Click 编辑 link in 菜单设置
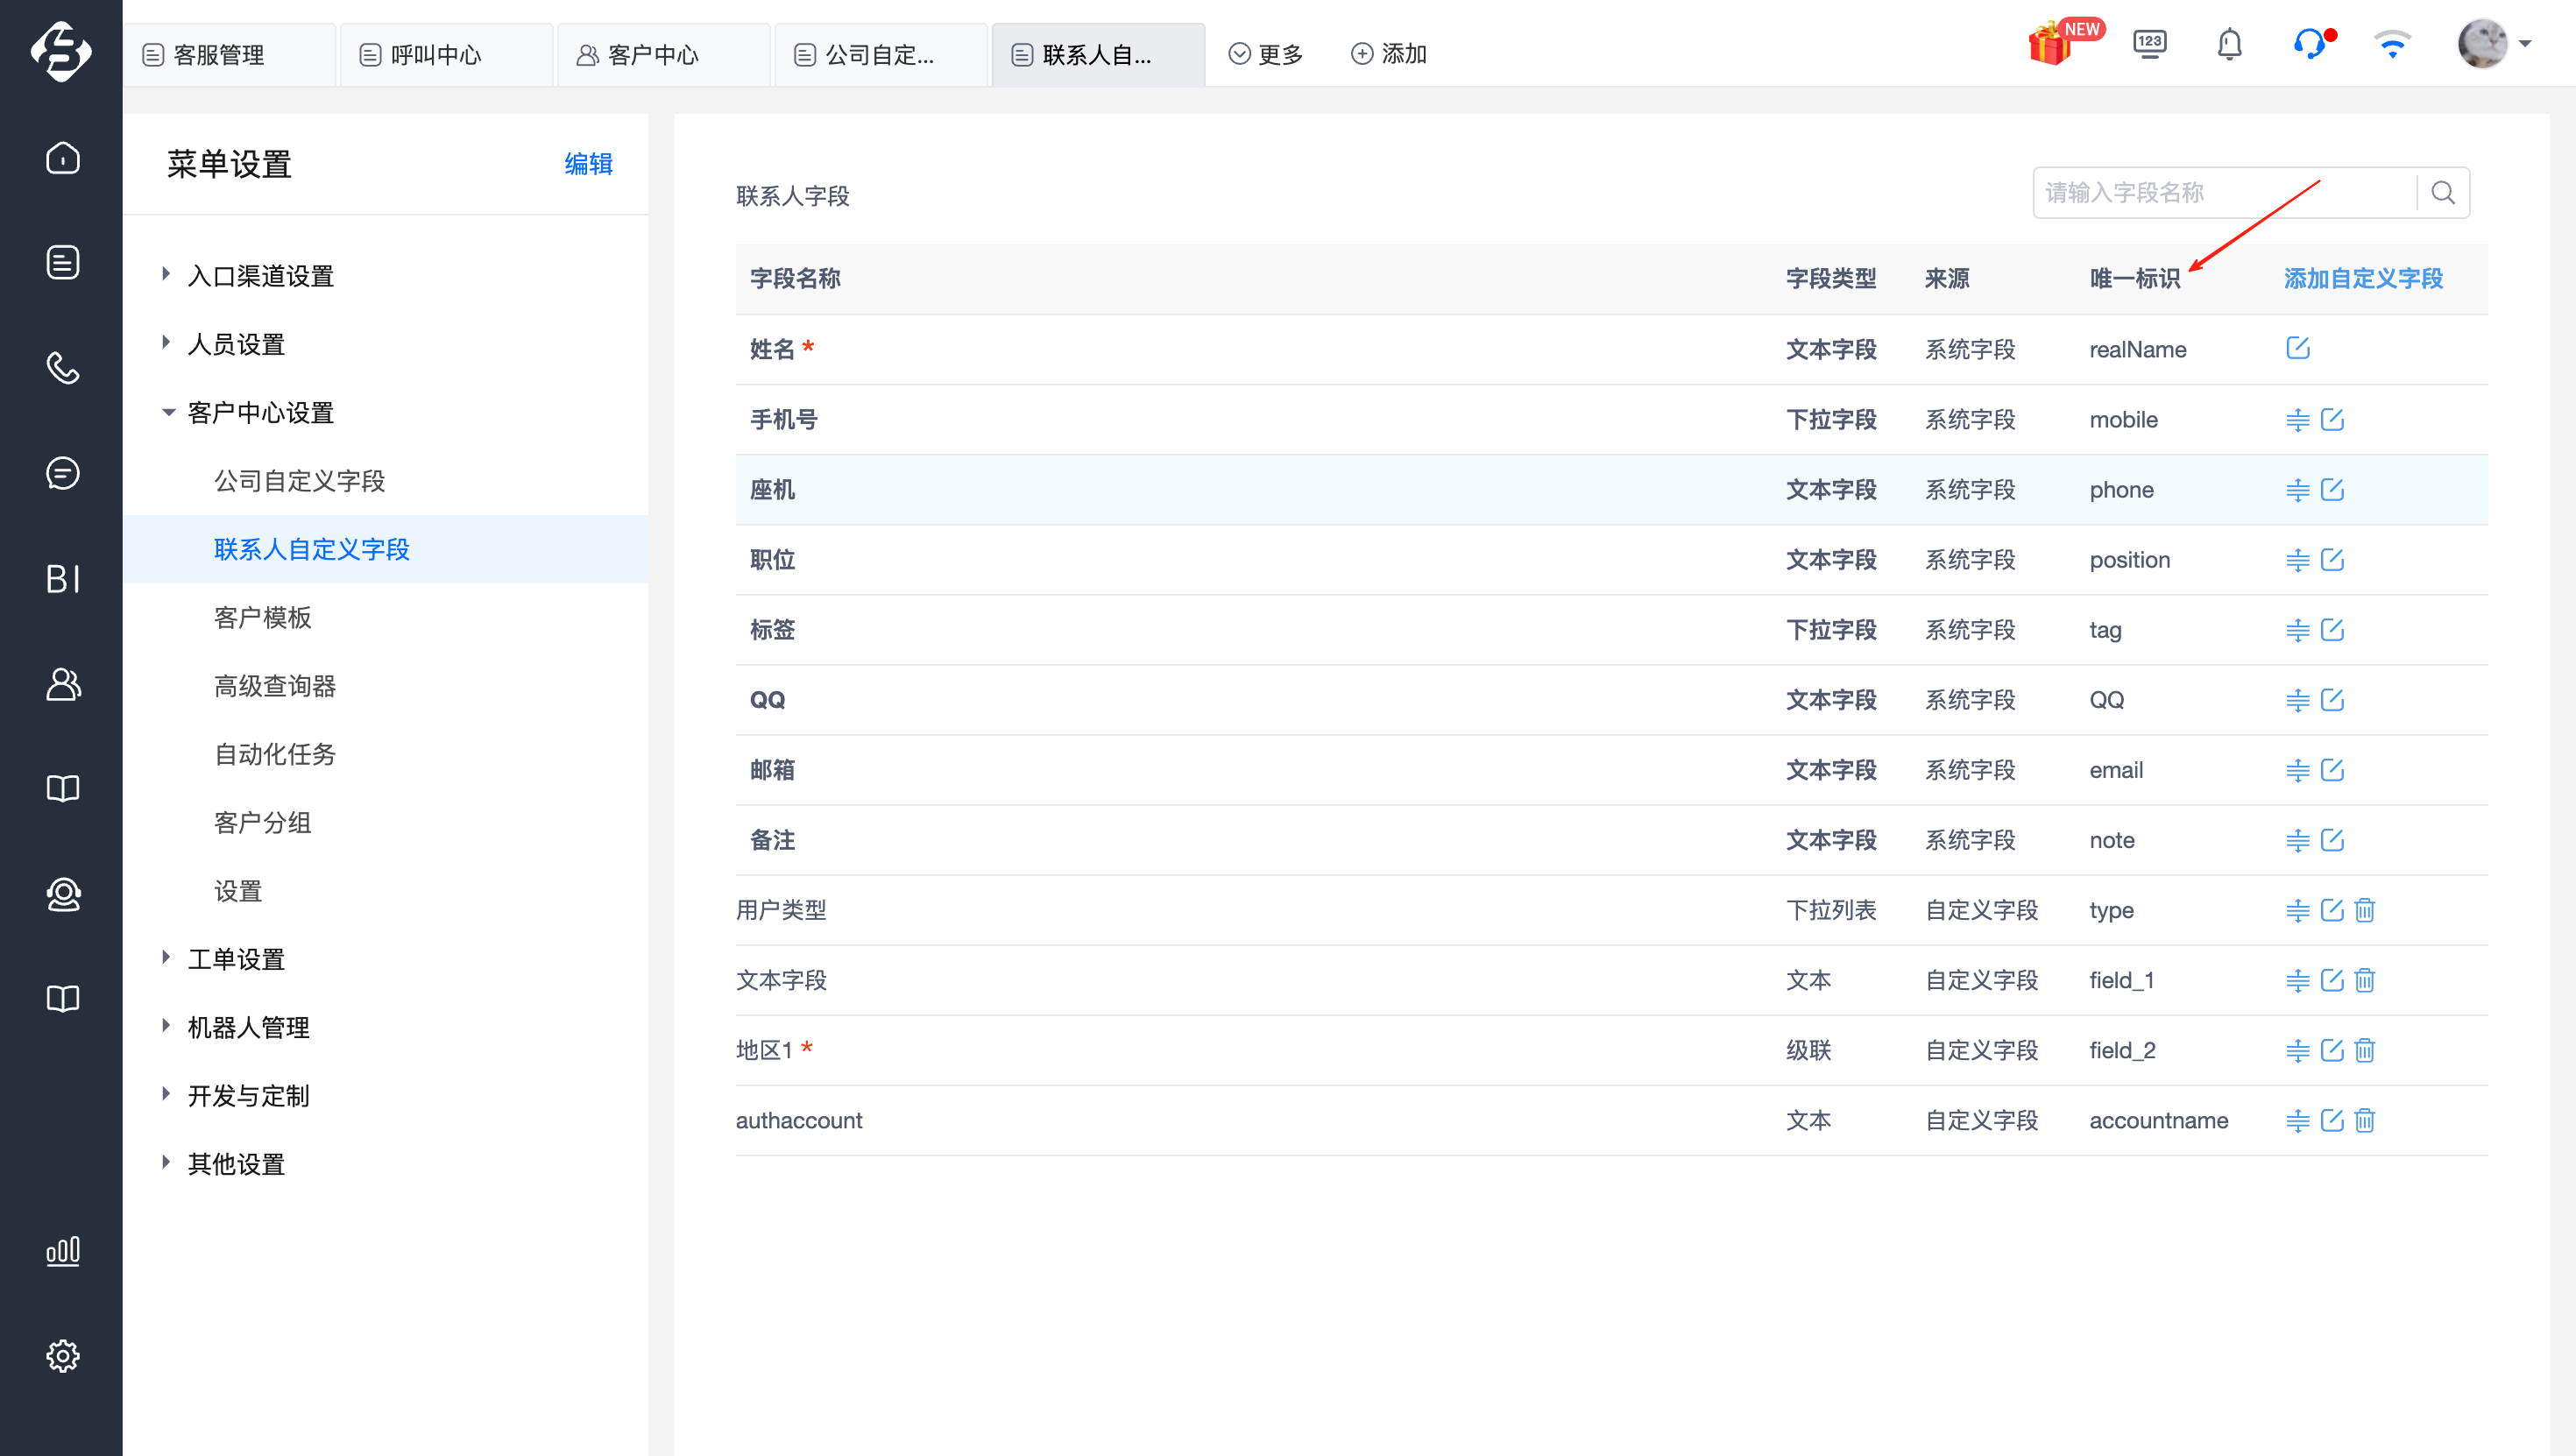The width and height of the screenshot is (2576, 1456). tap(588, 164)
